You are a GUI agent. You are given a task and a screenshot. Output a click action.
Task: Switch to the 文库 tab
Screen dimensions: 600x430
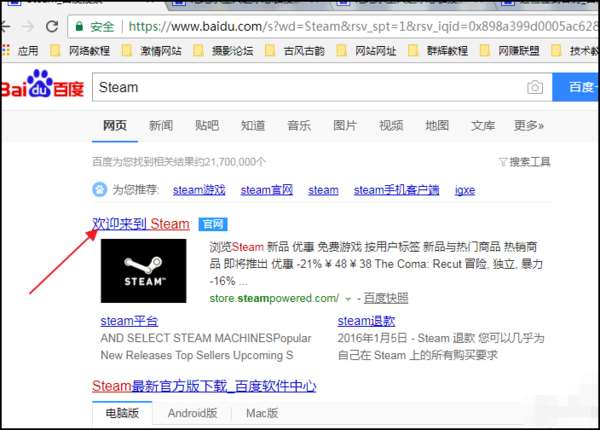pyautogui.click(x=483, y=125)
